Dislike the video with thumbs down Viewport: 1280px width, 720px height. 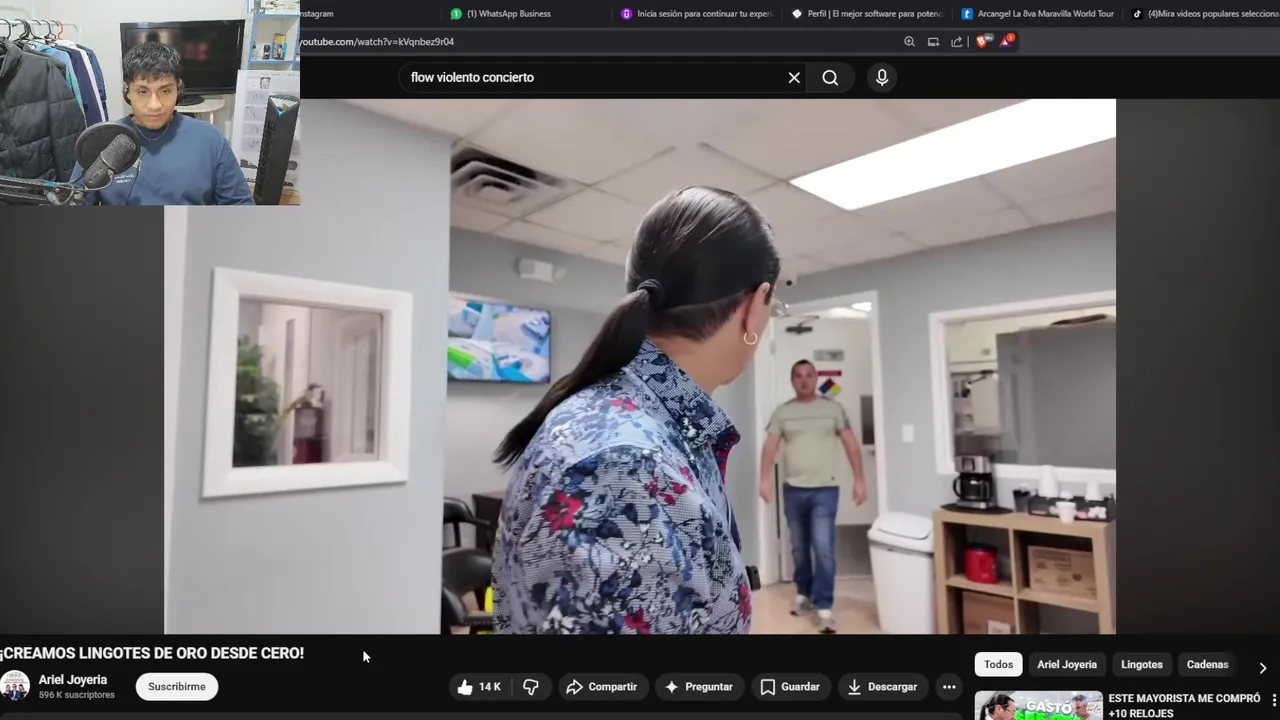tap(531, 687)
